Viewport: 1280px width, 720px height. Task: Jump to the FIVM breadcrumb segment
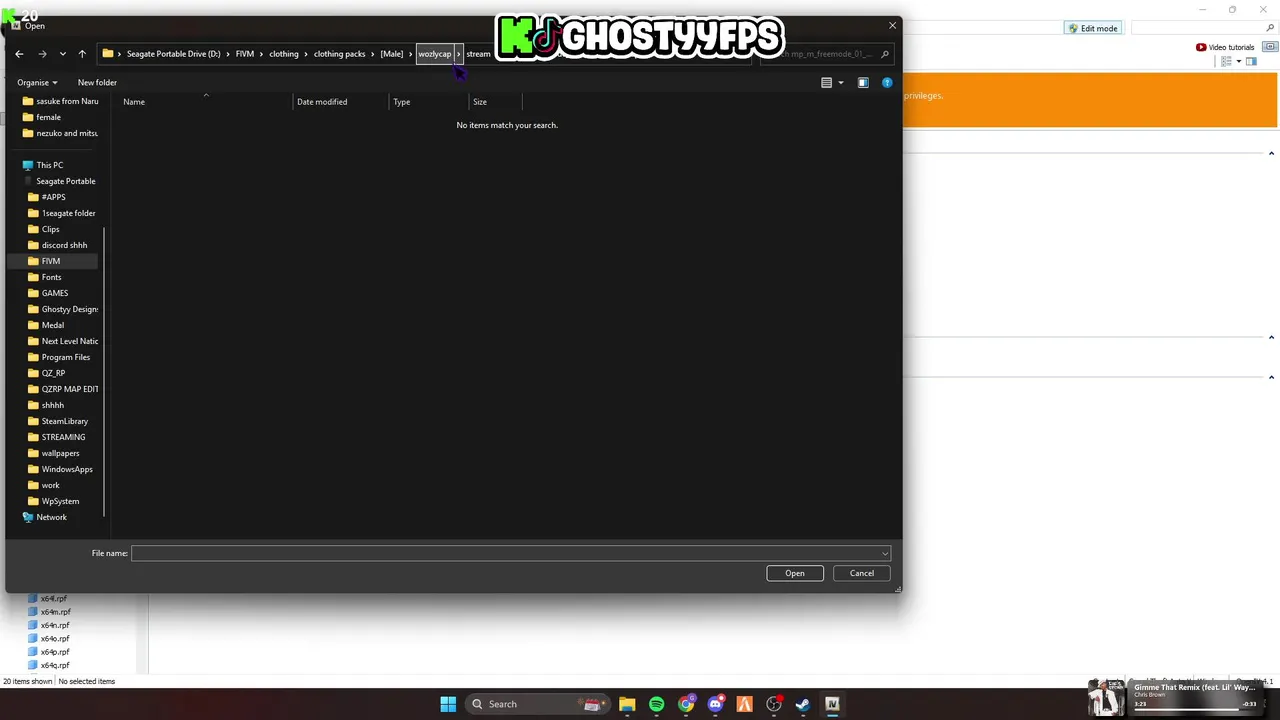(245, 54)
